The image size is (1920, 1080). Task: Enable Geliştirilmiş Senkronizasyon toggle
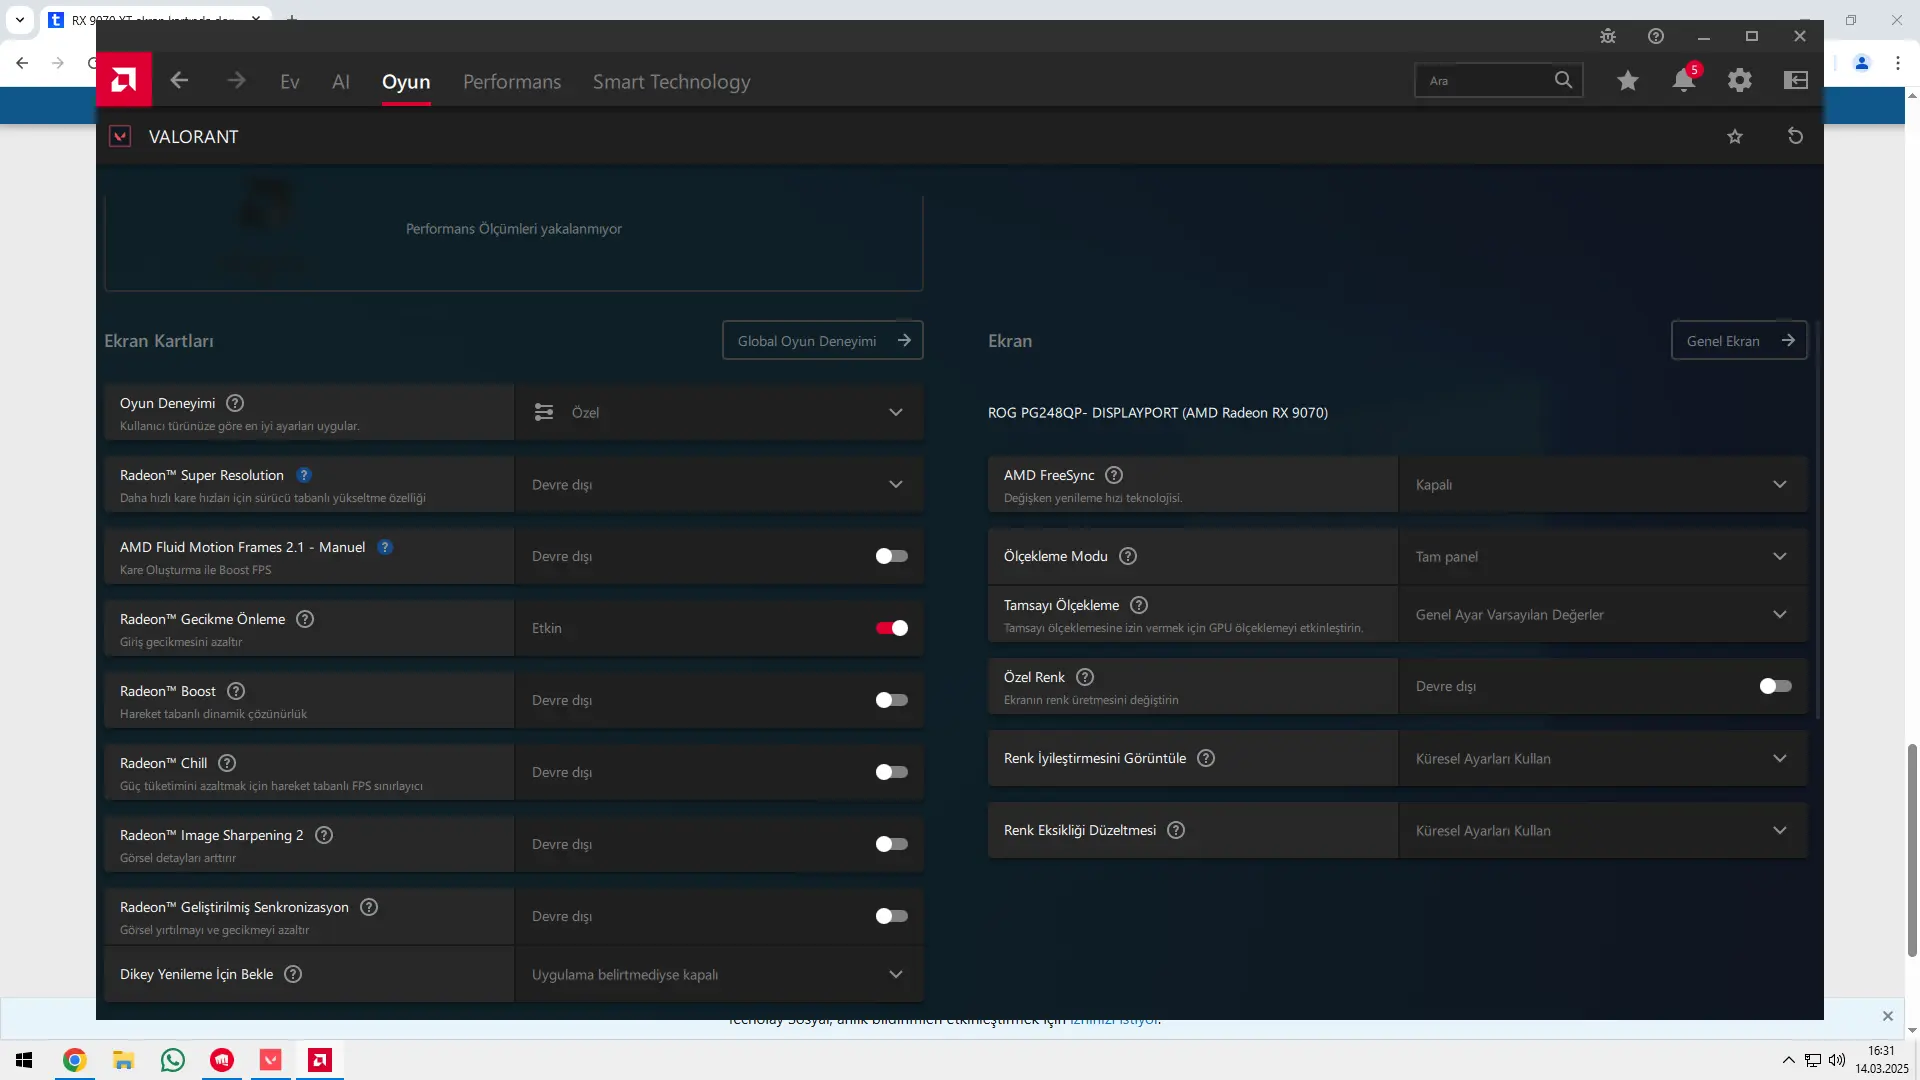click(x=891, y=916)
